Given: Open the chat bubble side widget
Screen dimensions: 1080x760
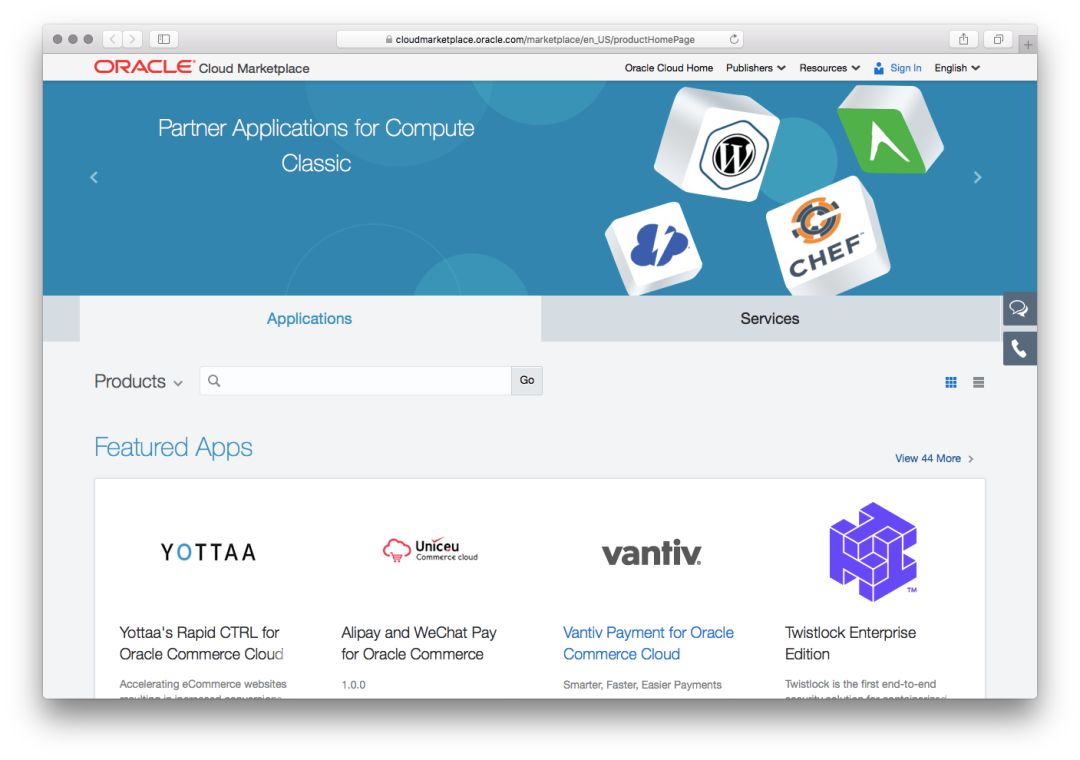Looking at the screenshot, I should click(1019, 309).
